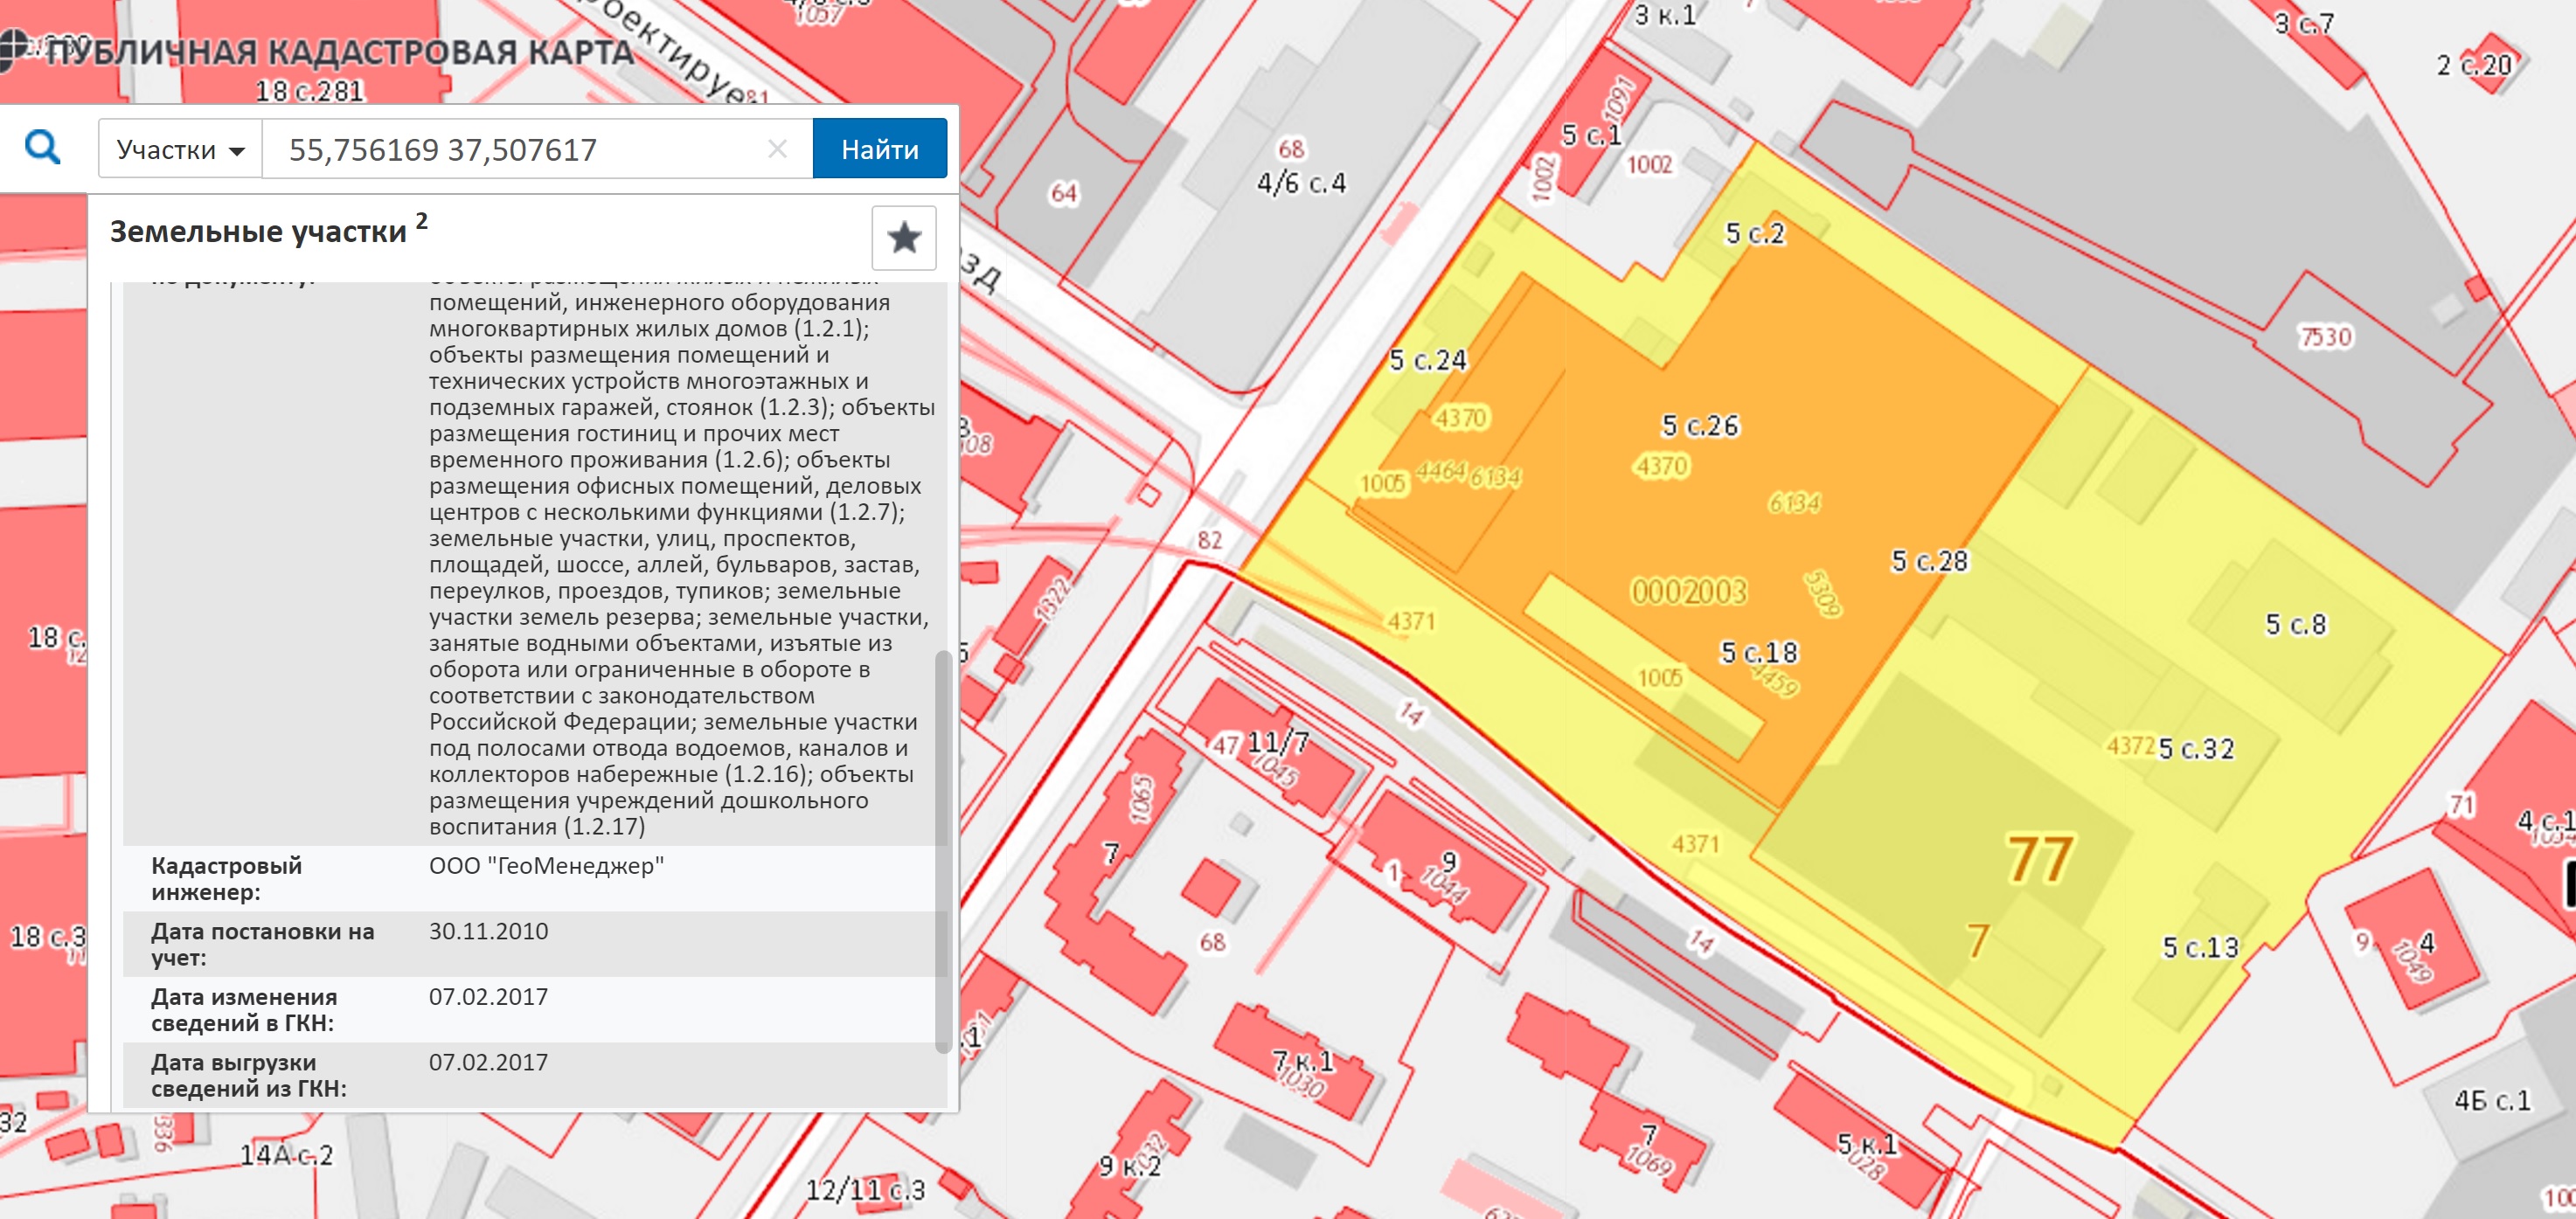Click ПУБЛИЧНАЯ КАДАСТРОВАЯ КАРТА title link

(340, 52)
